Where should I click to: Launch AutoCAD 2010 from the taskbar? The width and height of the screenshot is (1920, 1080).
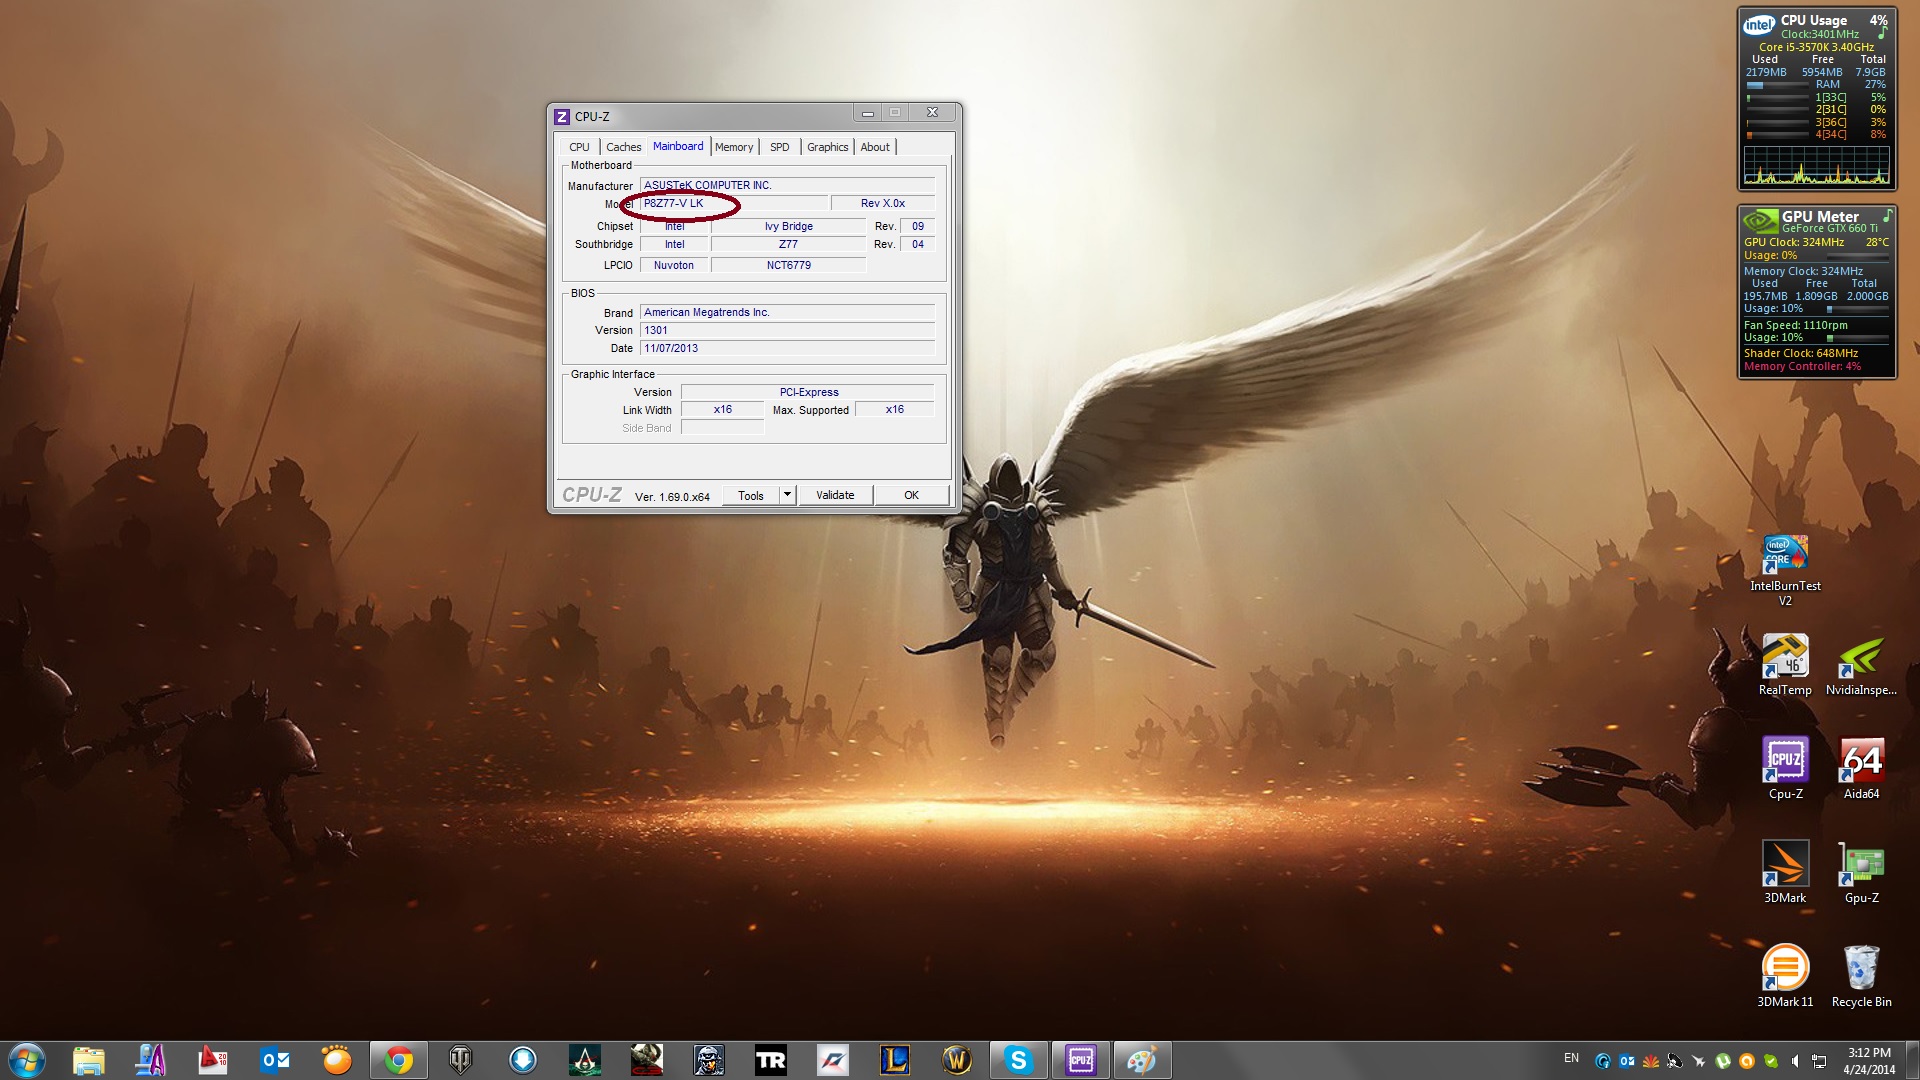pos(212,1060)
